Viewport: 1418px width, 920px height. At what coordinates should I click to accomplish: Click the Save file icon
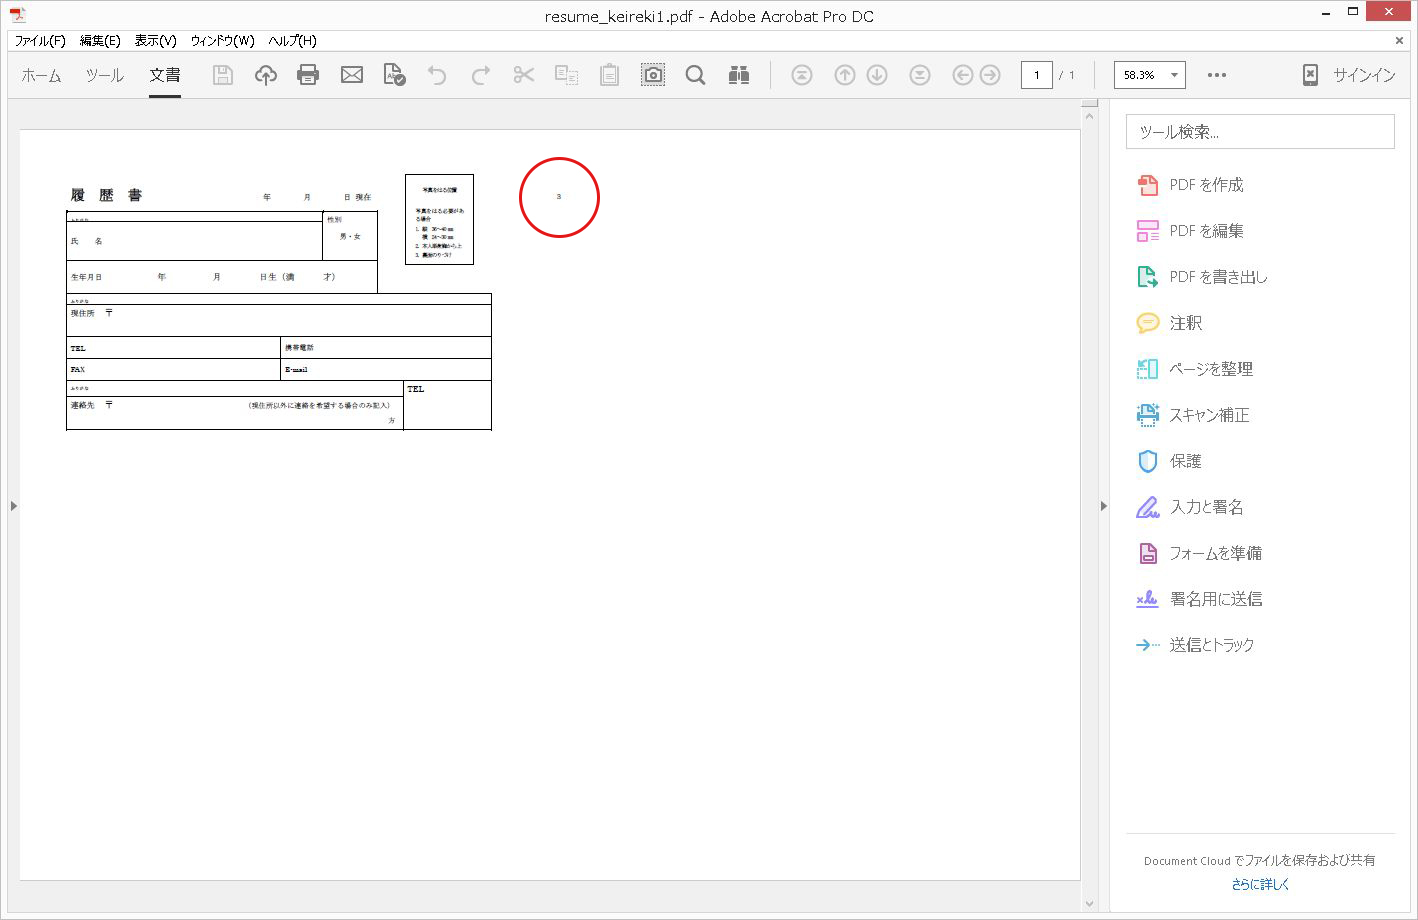click(223, 75)
